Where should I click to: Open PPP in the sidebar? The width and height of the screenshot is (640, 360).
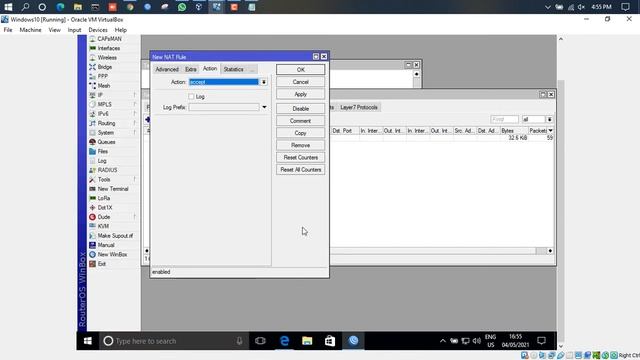102,76
